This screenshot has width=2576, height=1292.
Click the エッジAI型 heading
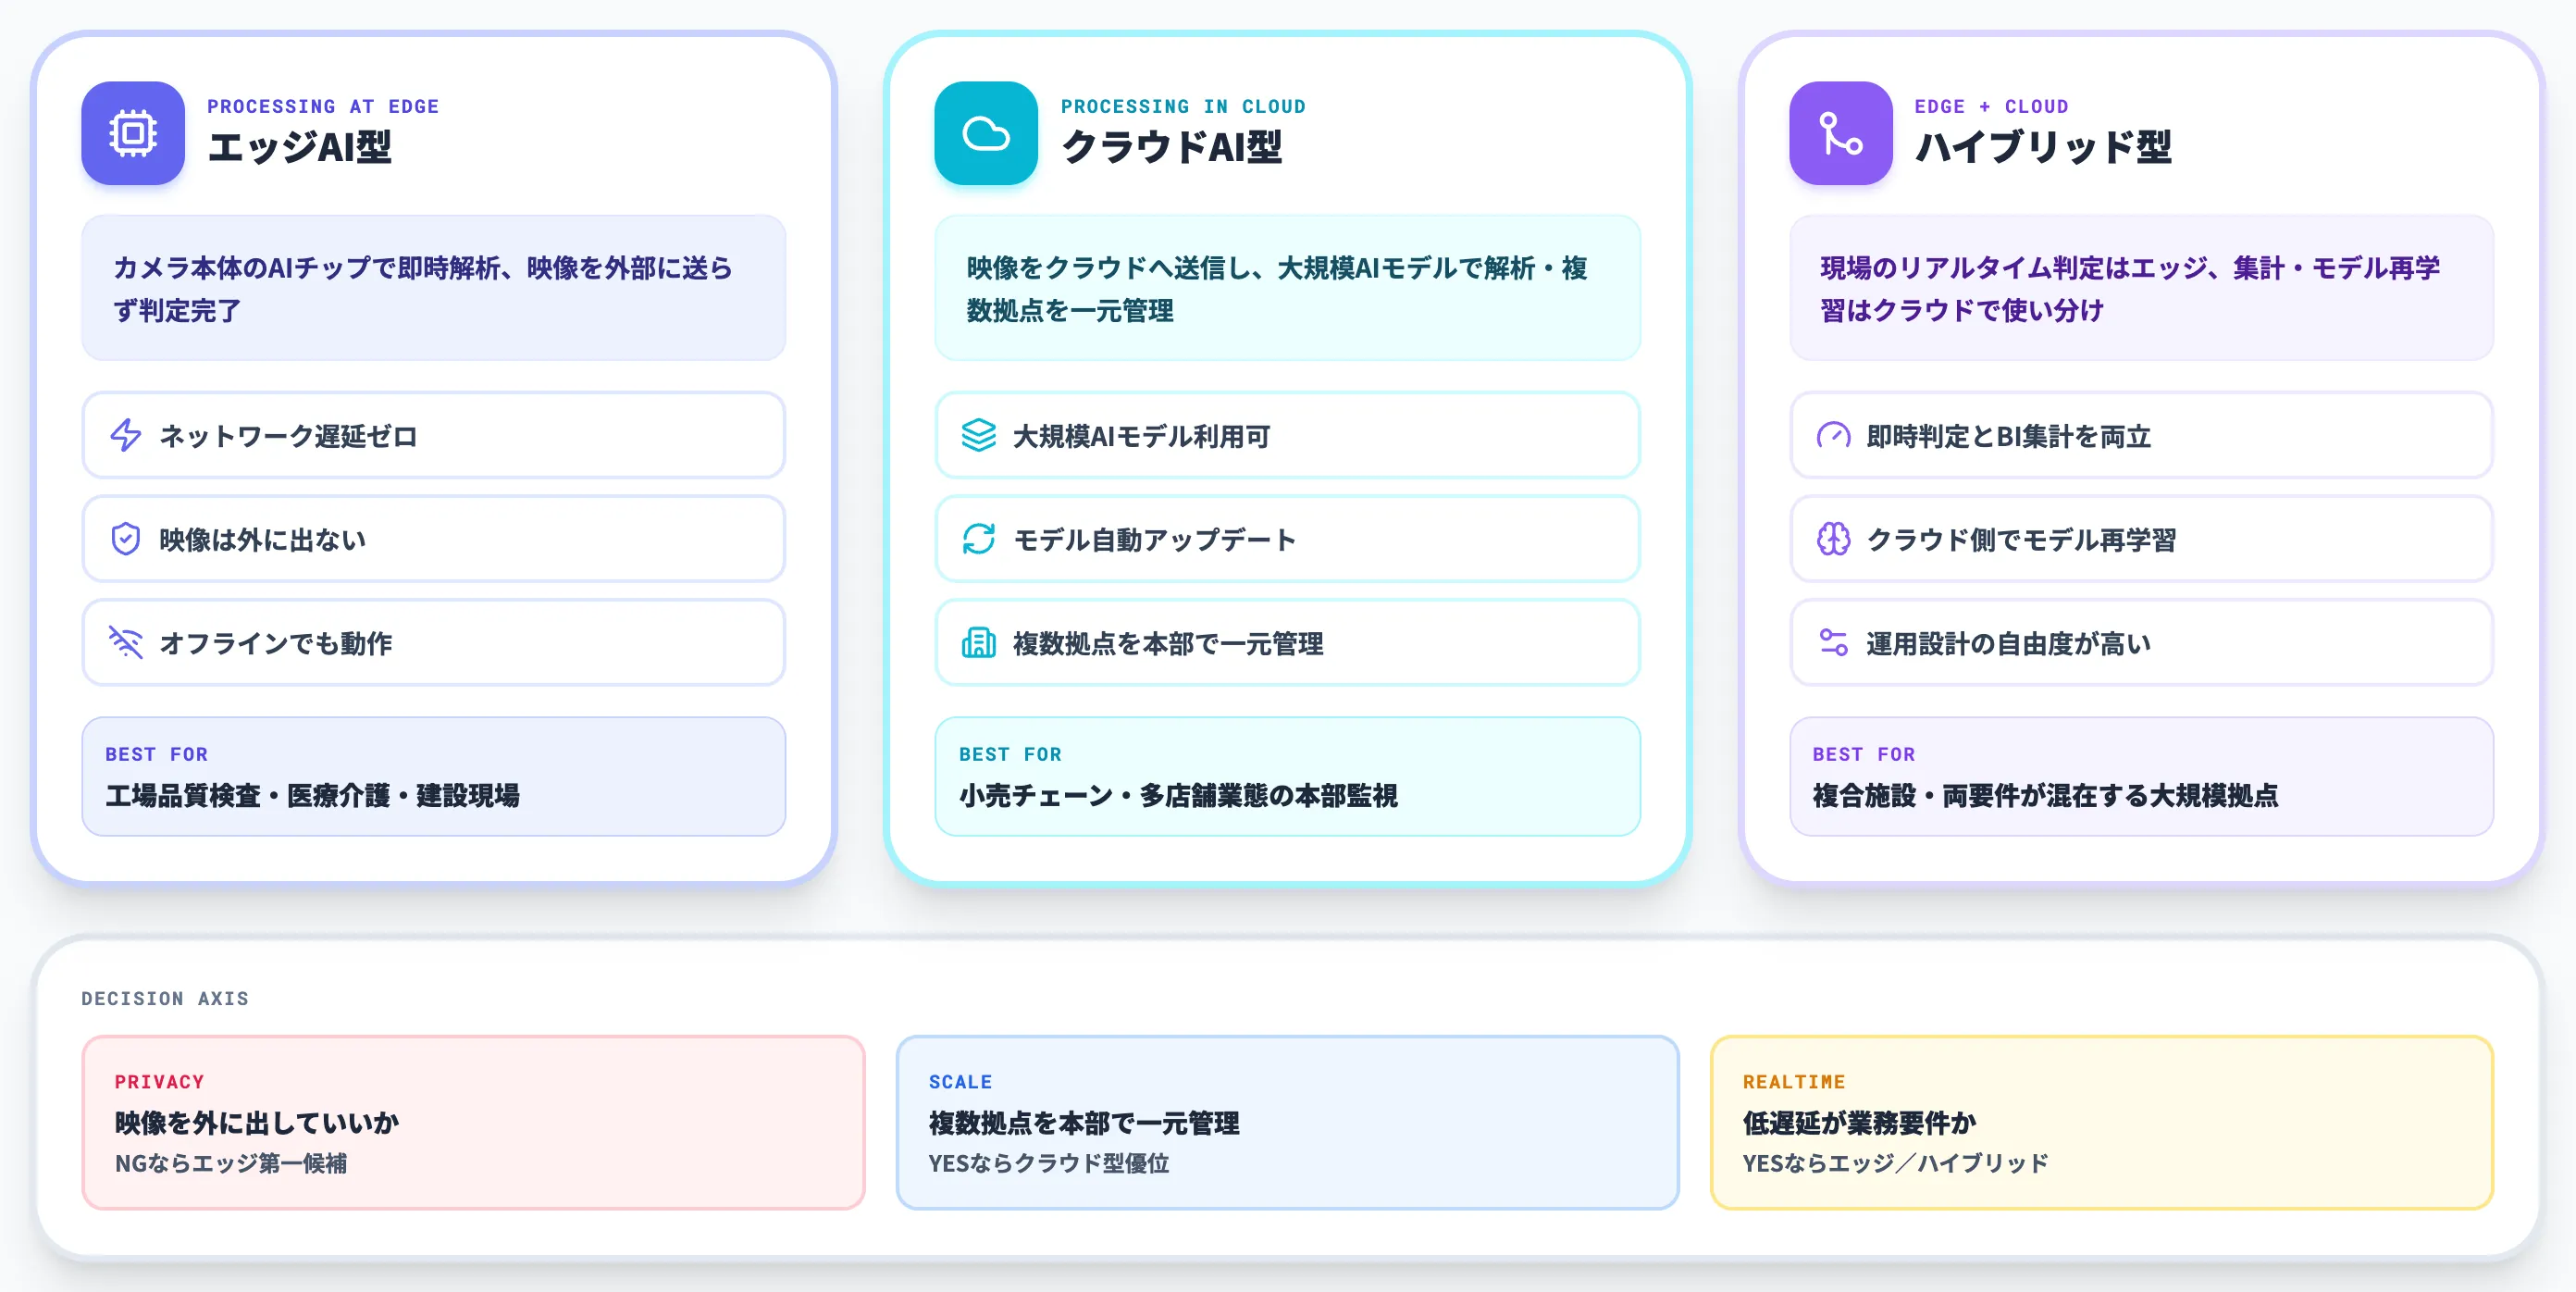point(300,147)
